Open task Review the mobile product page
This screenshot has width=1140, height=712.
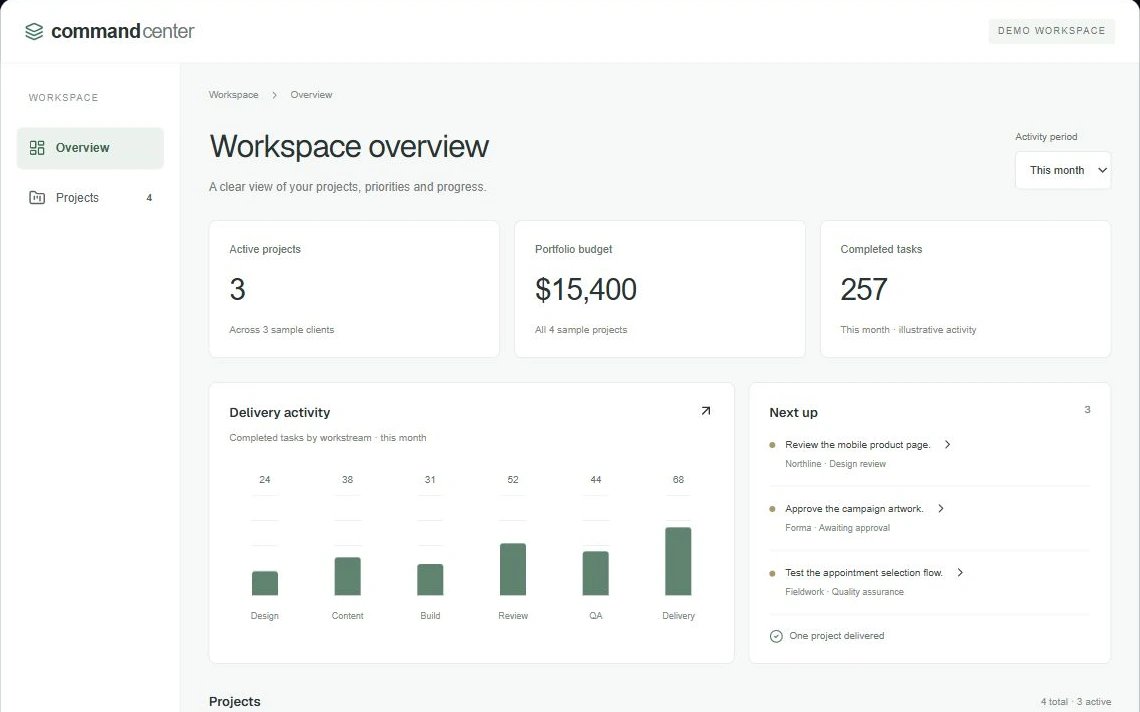pyautogui.click(x=858, y=444)
